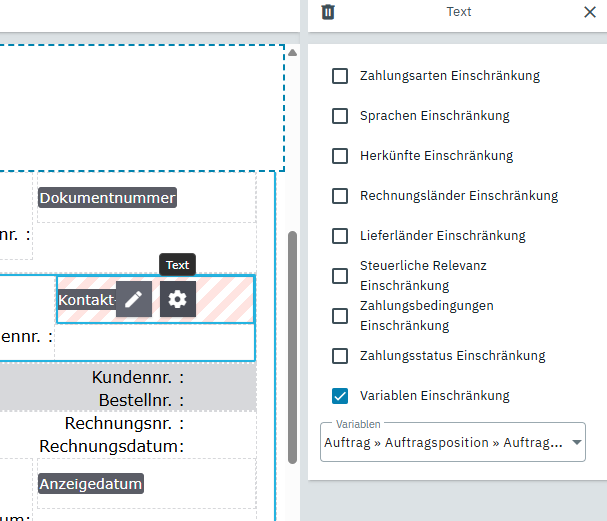
Task: Toggle Zahlungsstatus Einschränkung checkbox
Action: point(340,356)
